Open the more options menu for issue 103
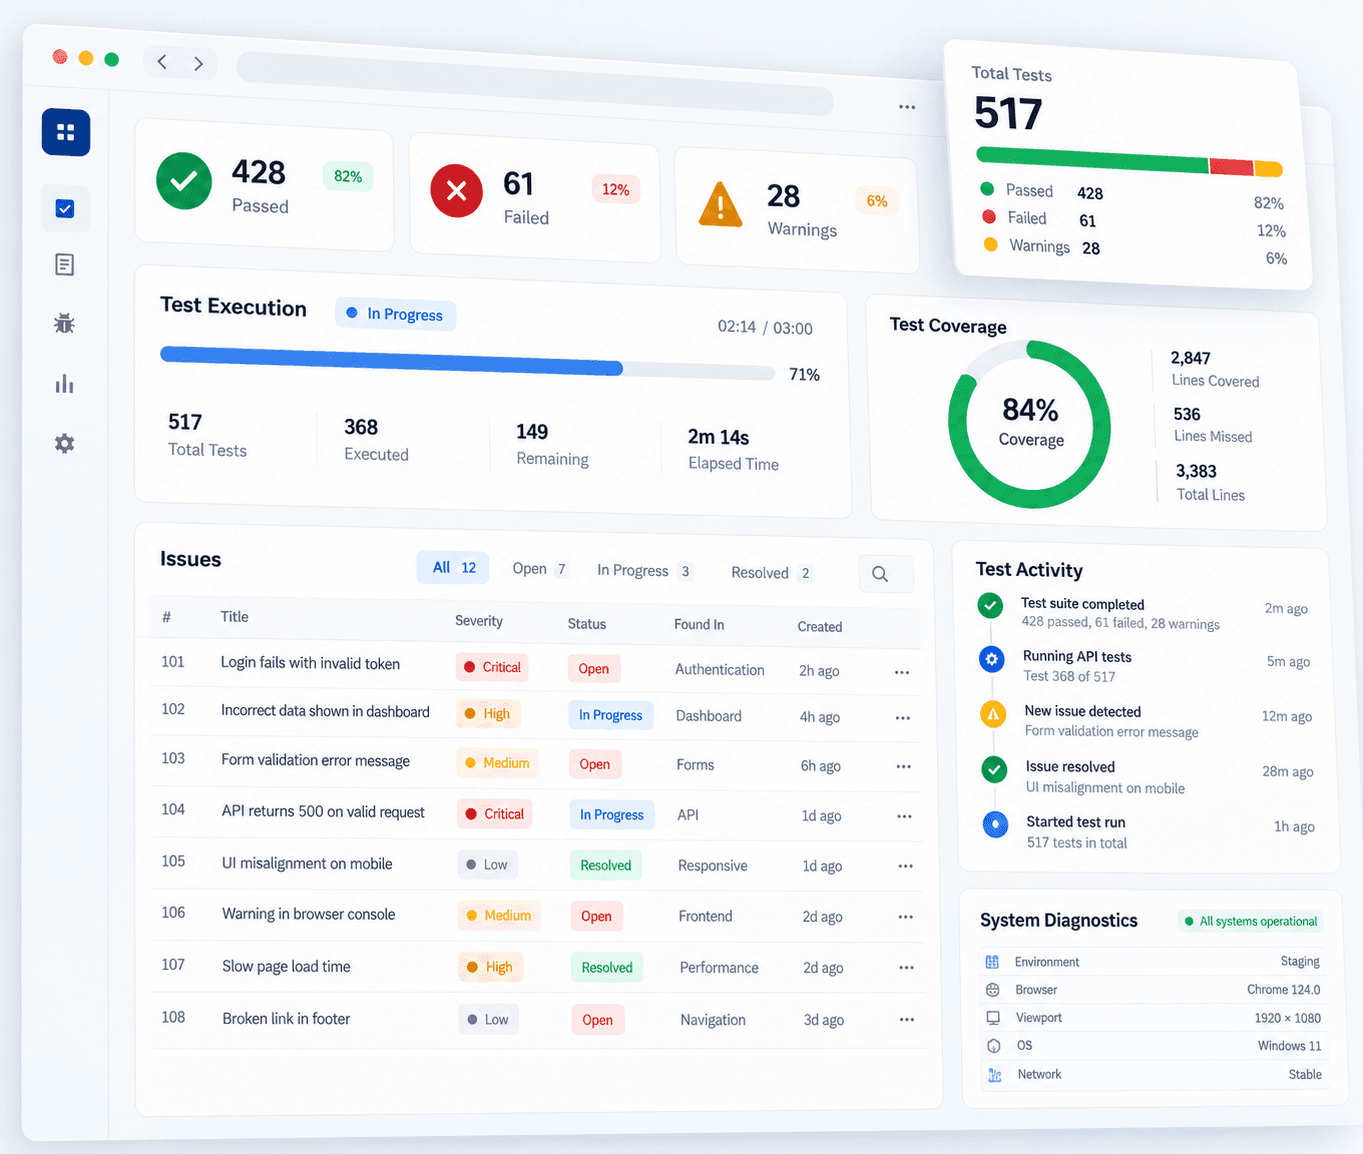The width and height of the screenshot is (1363, 1154). point(904,766)
